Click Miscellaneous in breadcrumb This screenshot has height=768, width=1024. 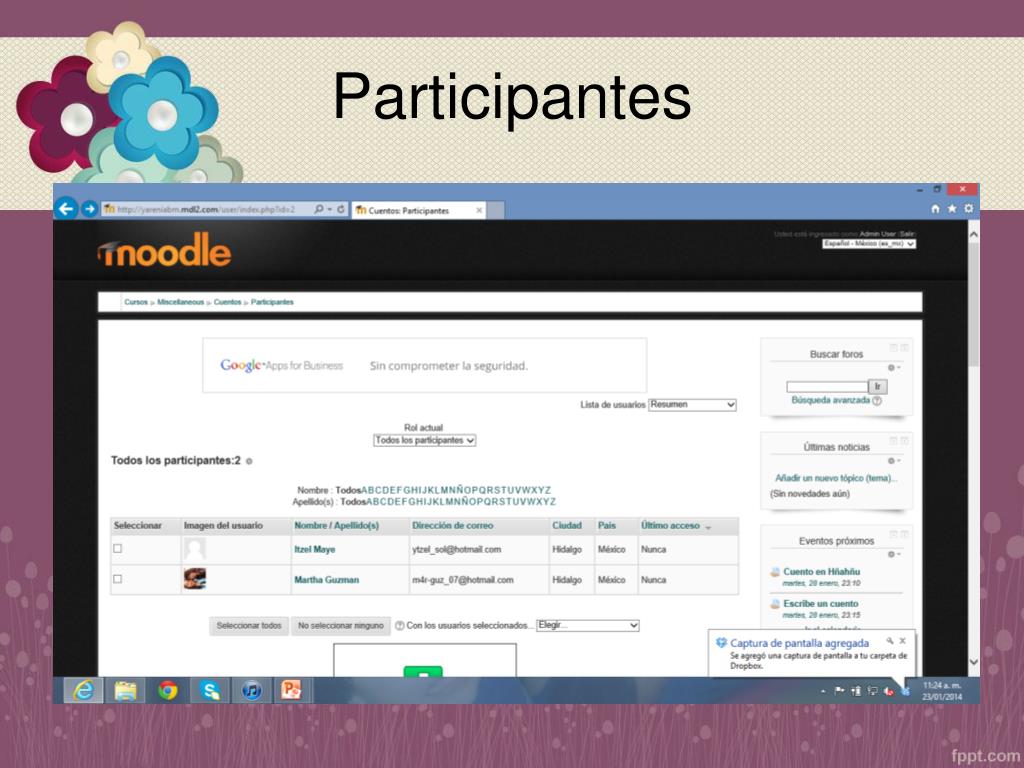180,302
